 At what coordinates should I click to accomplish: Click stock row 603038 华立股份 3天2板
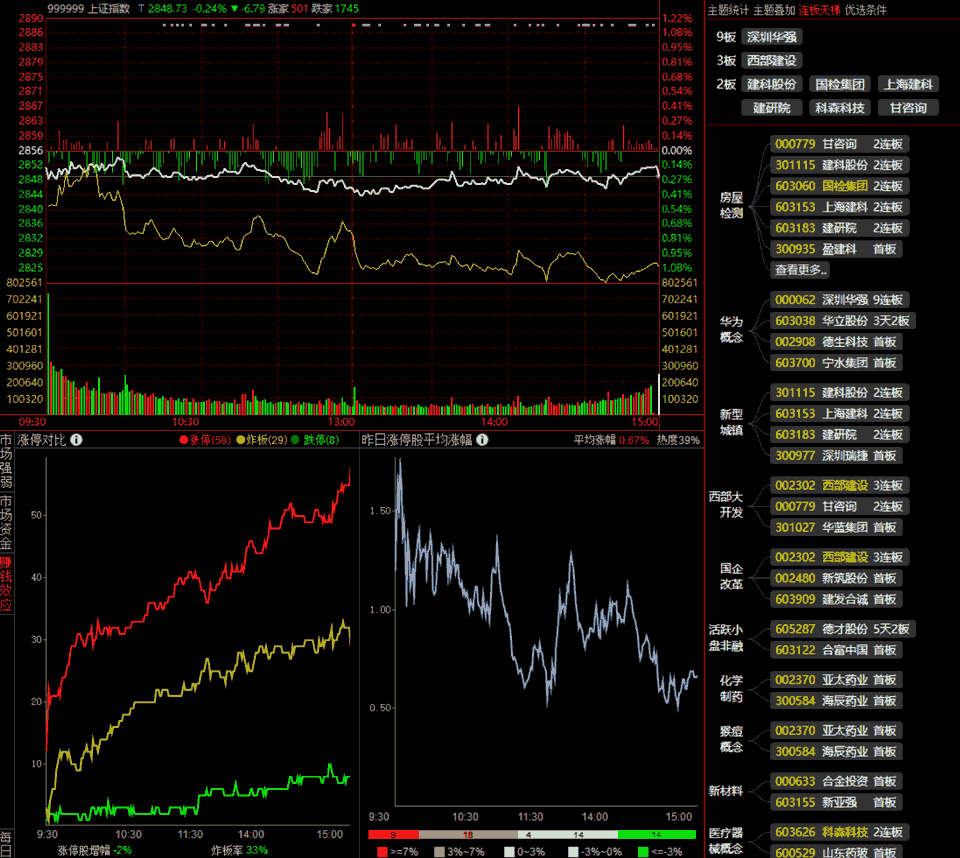[x=842, y=321]
